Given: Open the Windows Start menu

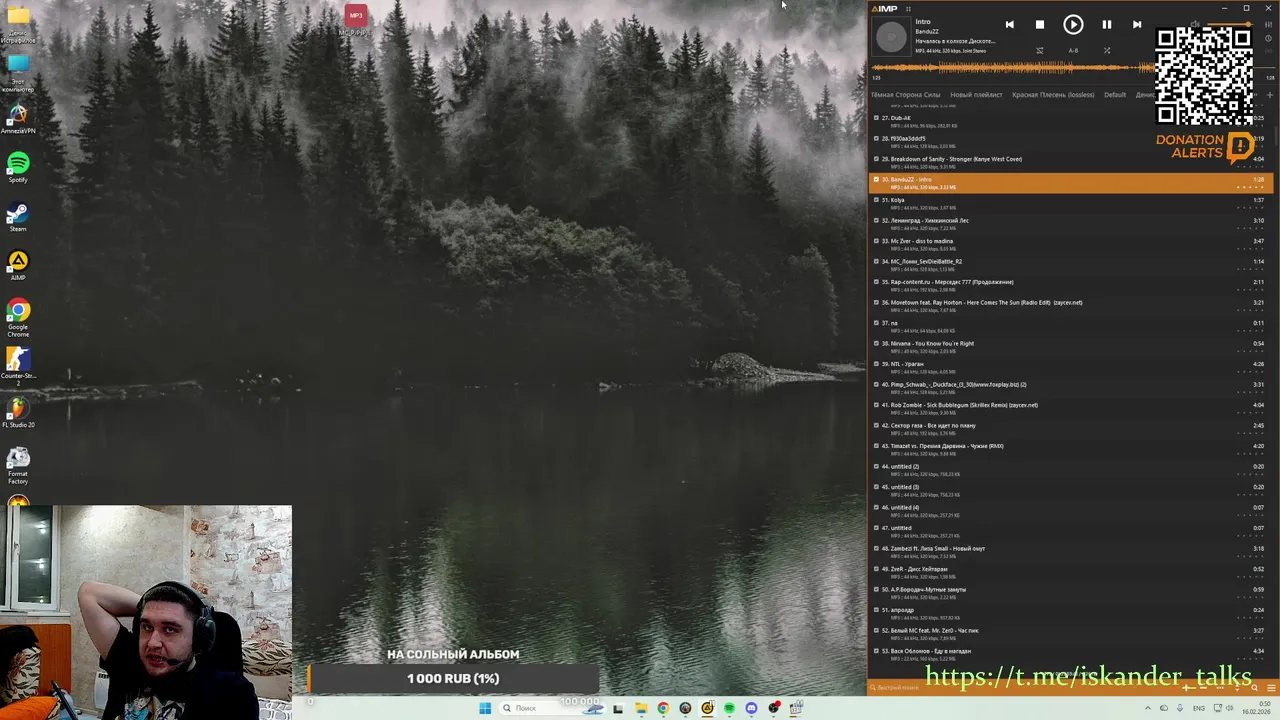Looking at the screenshot, I should (485, 708).
